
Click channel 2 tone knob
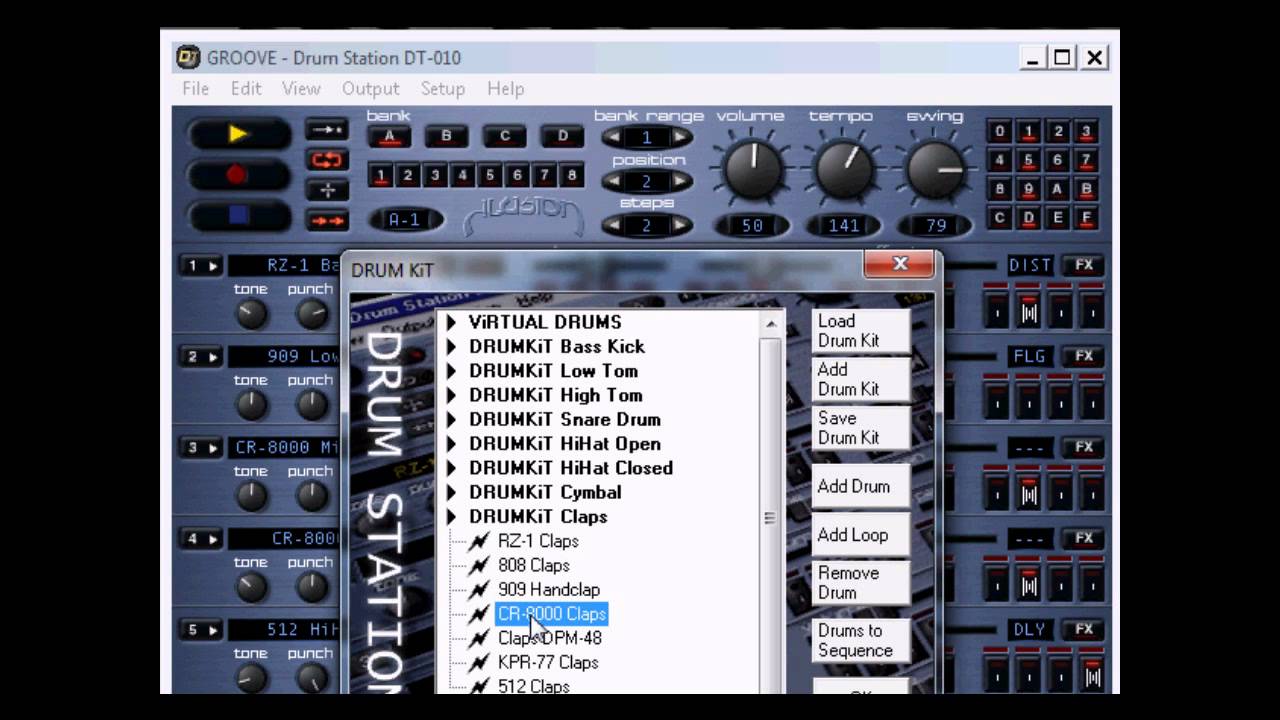click(251, 405)
